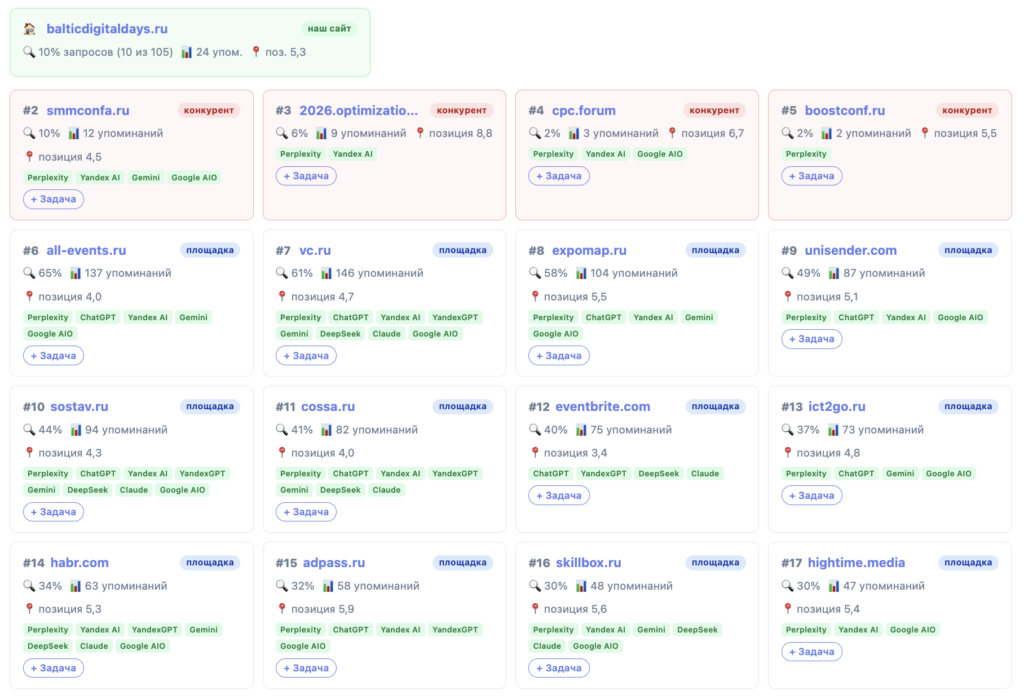Click the pin icon for позиция 4,5

pos(29,156)
